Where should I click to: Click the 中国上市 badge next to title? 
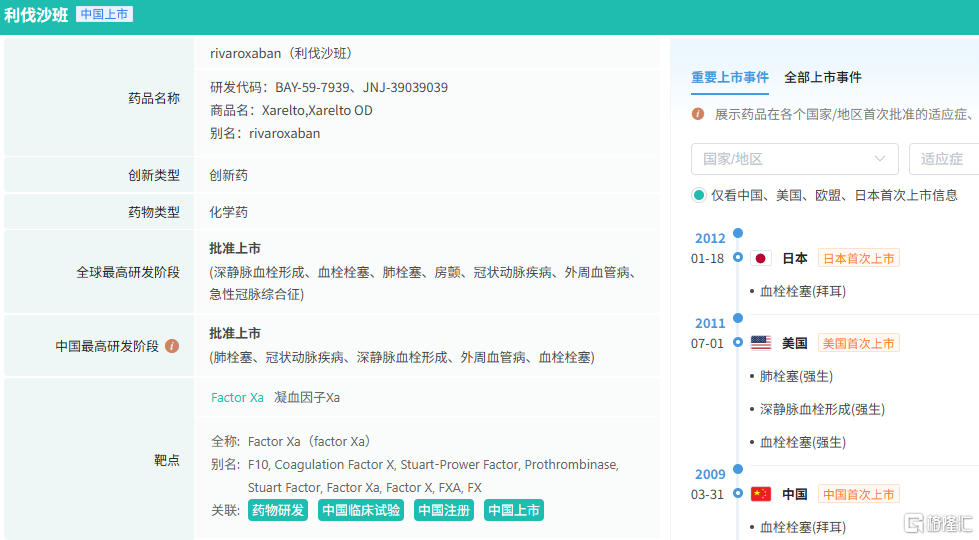pos(104,14)
